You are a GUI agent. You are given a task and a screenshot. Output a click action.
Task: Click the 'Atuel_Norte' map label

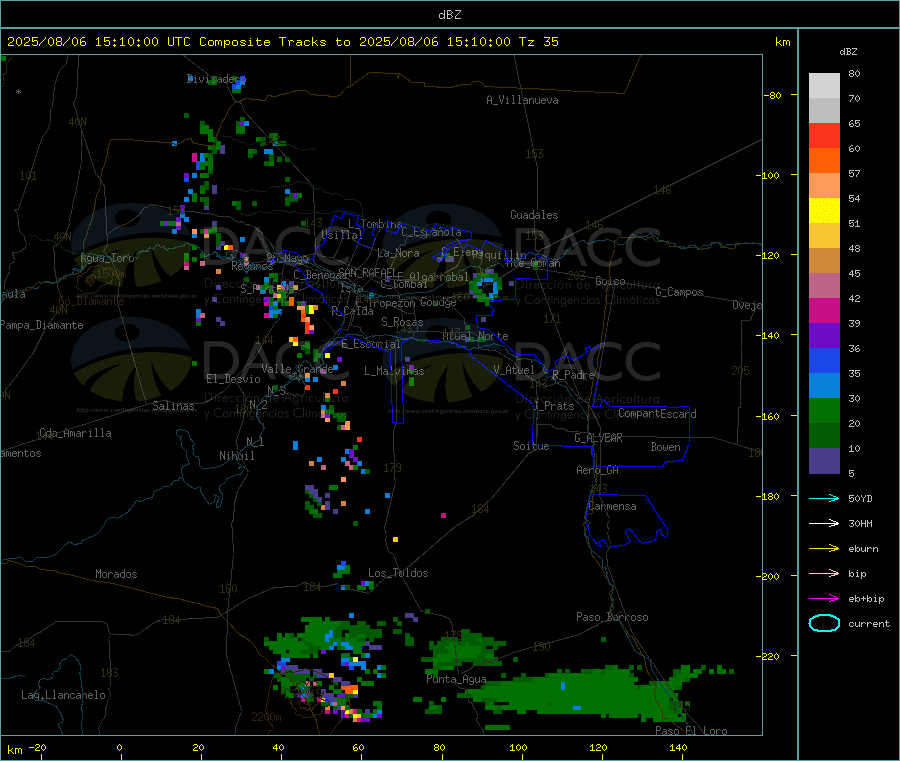[x=475, y=336]
